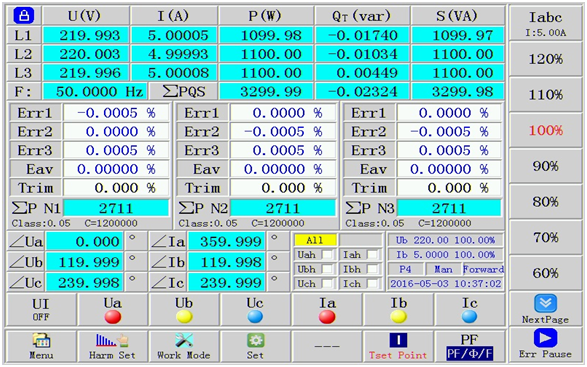
Task: Select the red 100% level
Action: [545, 131]
